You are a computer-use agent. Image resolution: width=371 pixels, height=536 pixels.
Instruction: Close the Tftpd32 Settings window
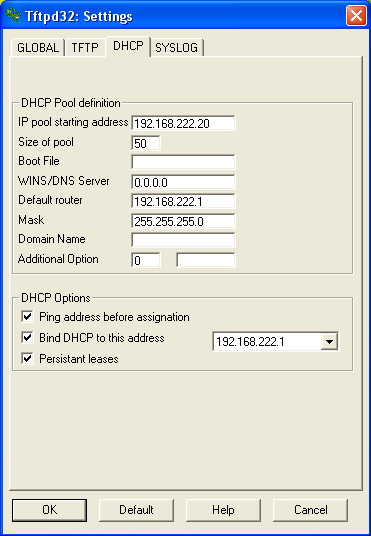click(356, 16)
